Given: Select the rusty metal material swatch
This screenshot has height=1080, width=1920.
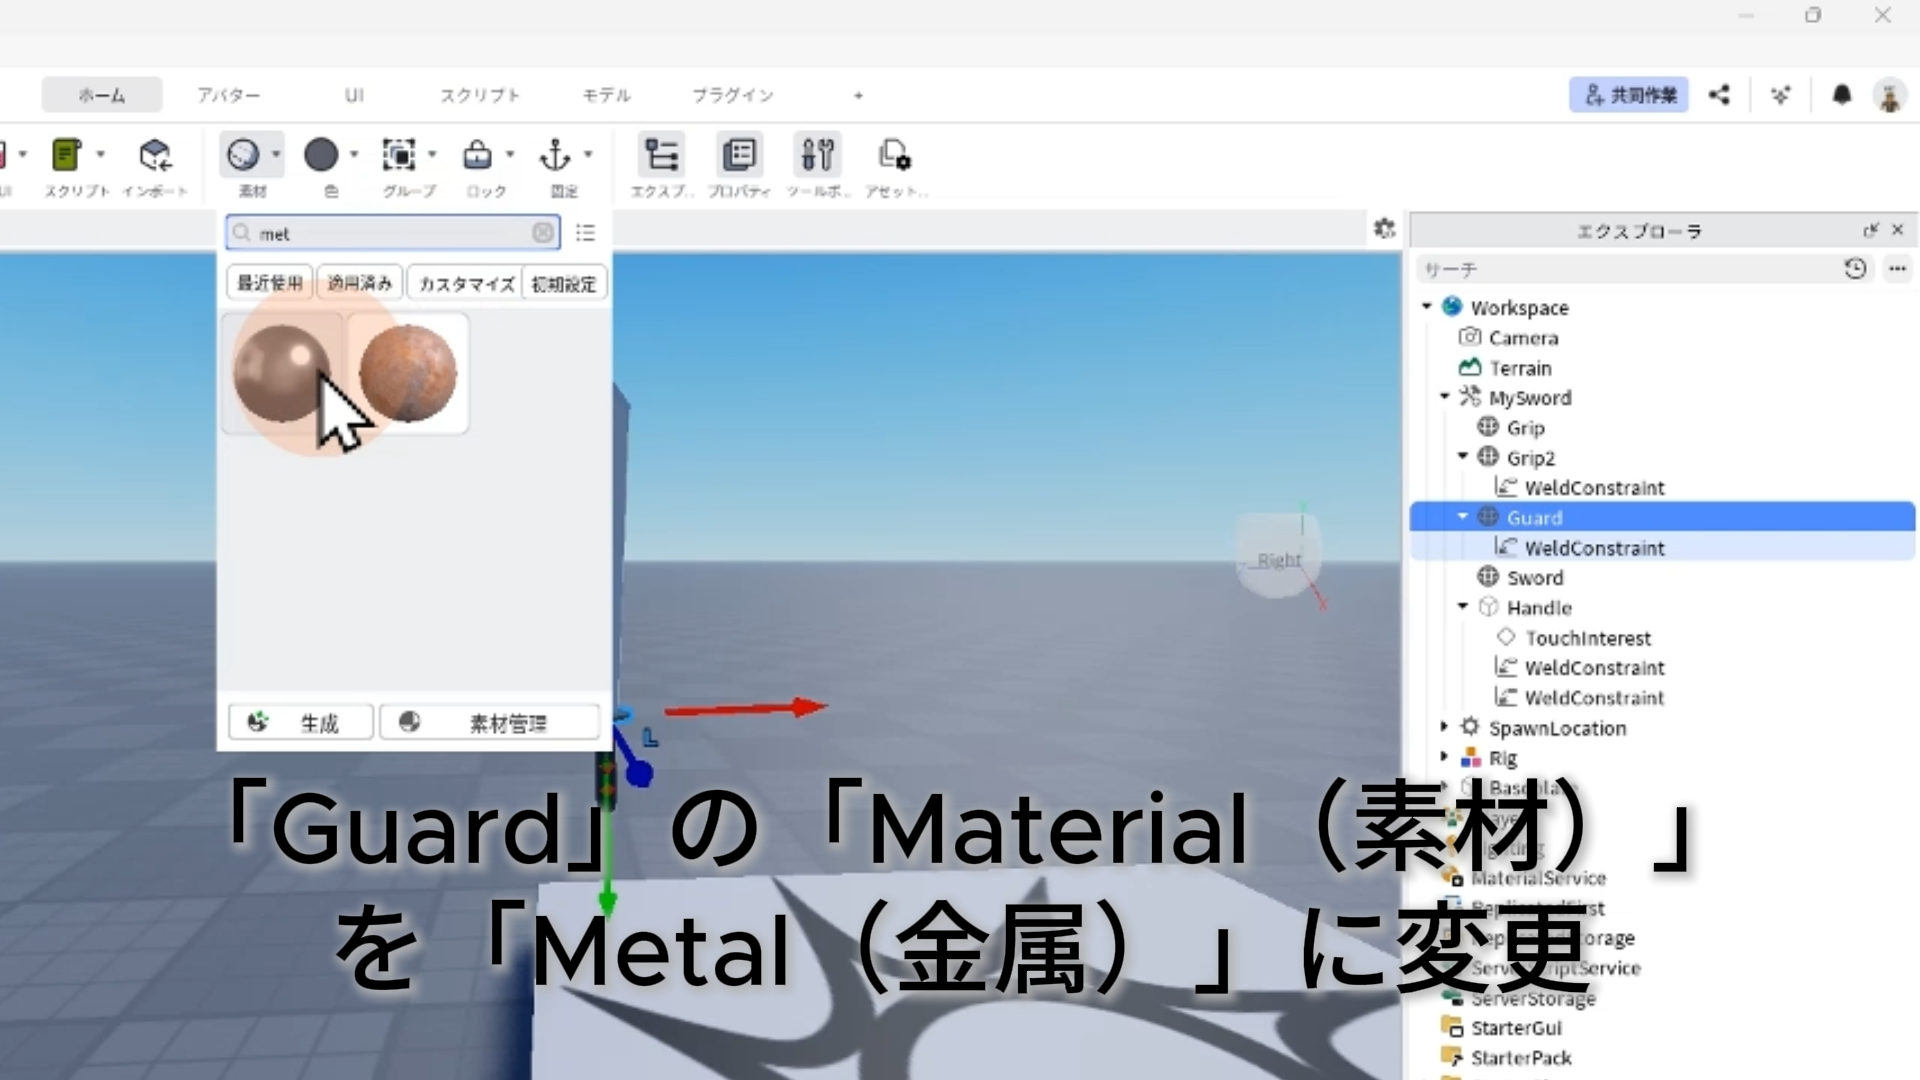Looking at the screenshot, I should 408,373.
